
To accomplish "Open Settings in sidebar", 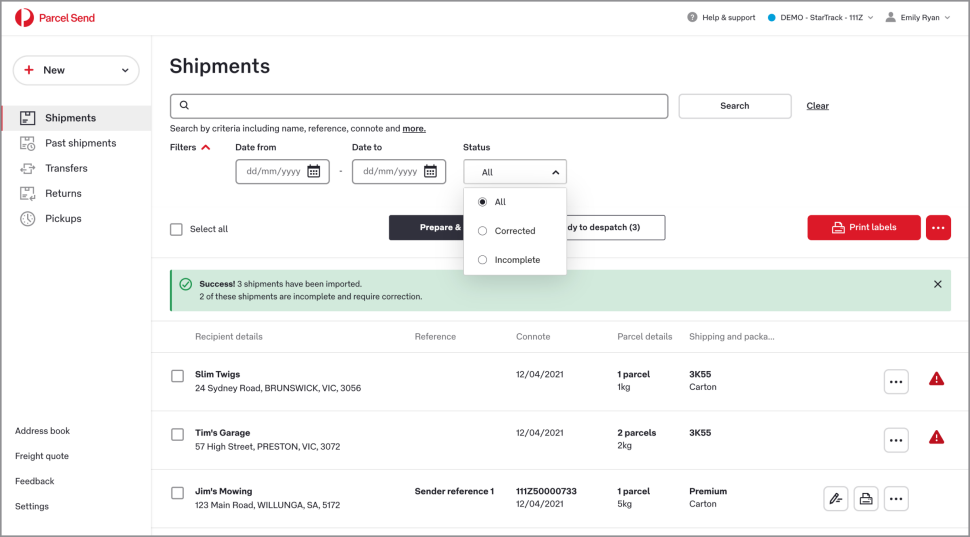I will tap(32, 506).
